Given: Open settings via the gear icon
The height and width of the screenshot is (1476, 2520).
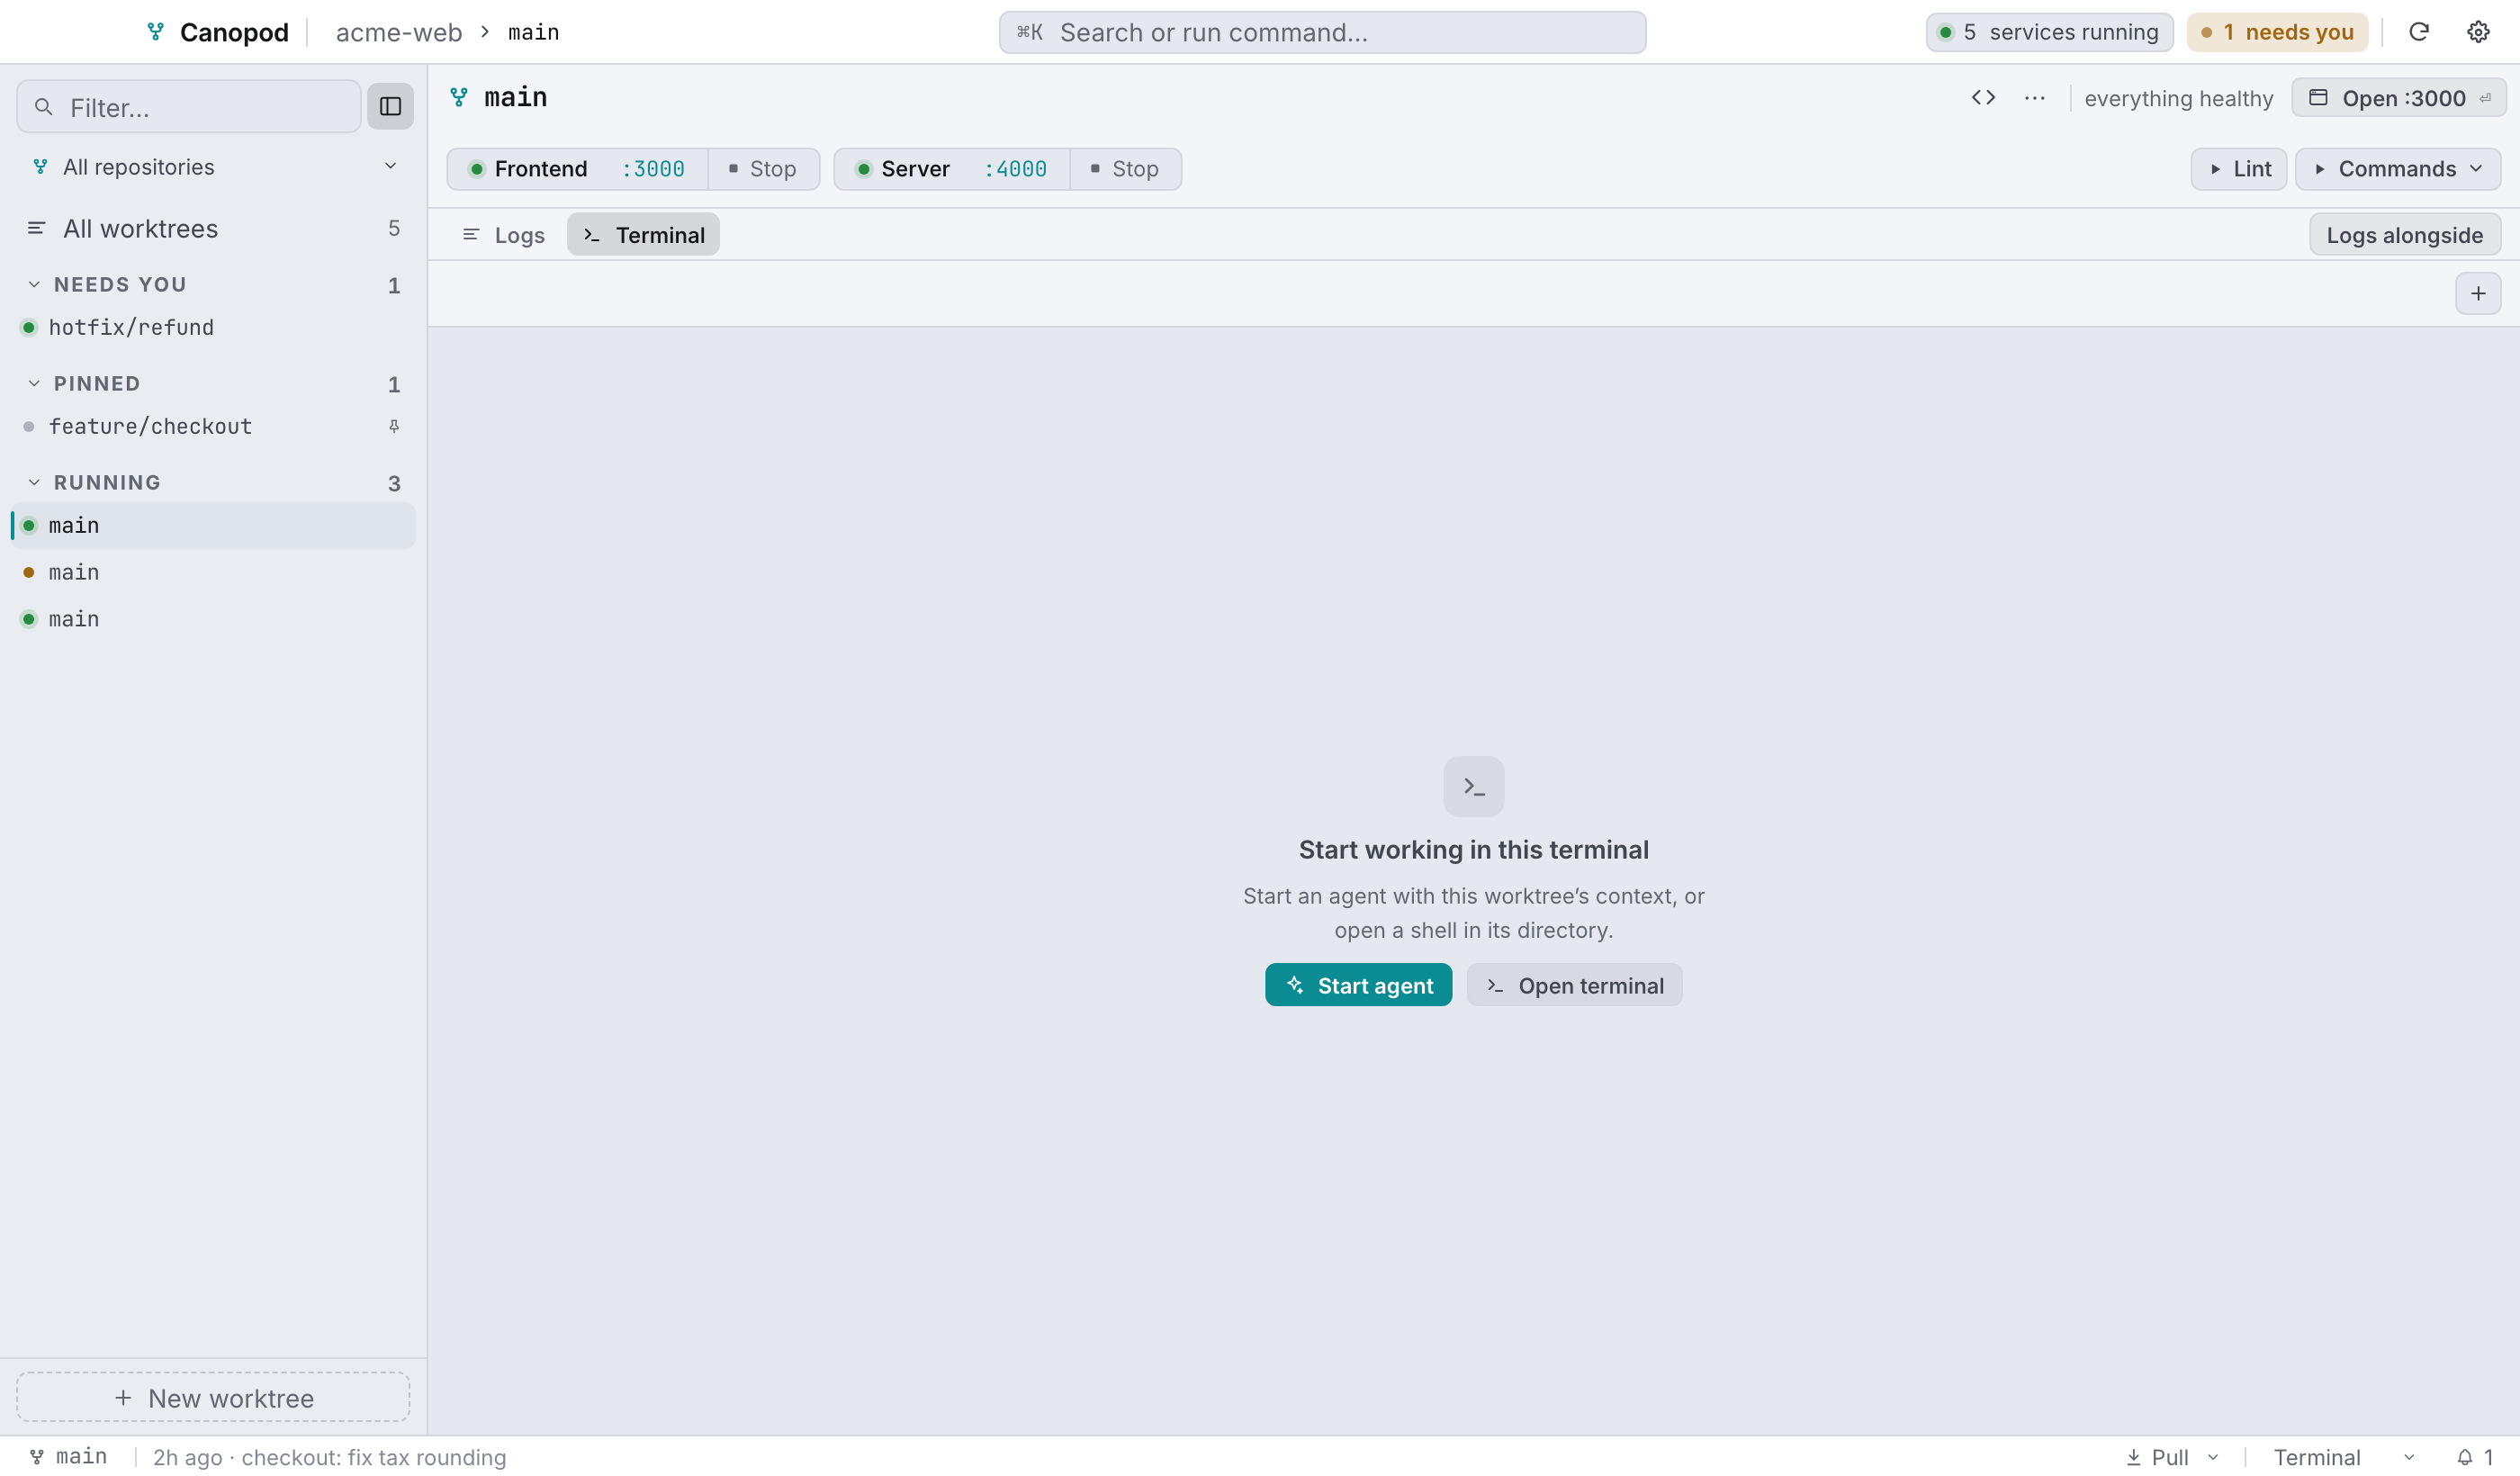Looking at the screenshot, I should [2478, 32].
